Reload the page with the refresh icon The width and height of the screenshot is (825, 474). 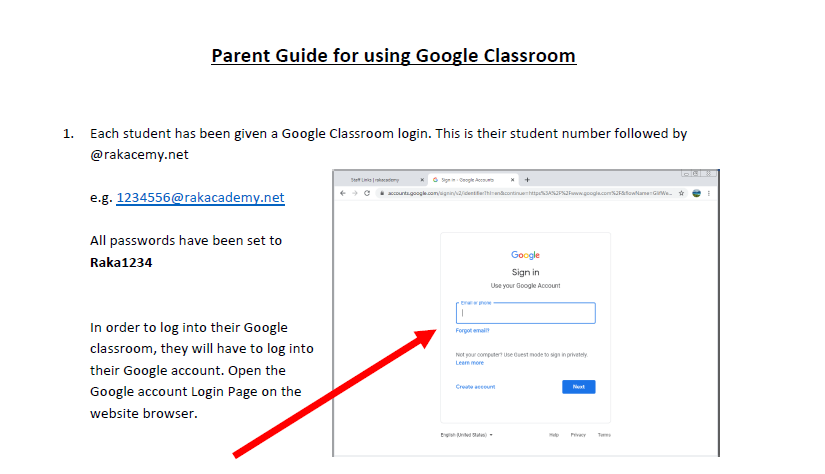(x=367, y=194)
